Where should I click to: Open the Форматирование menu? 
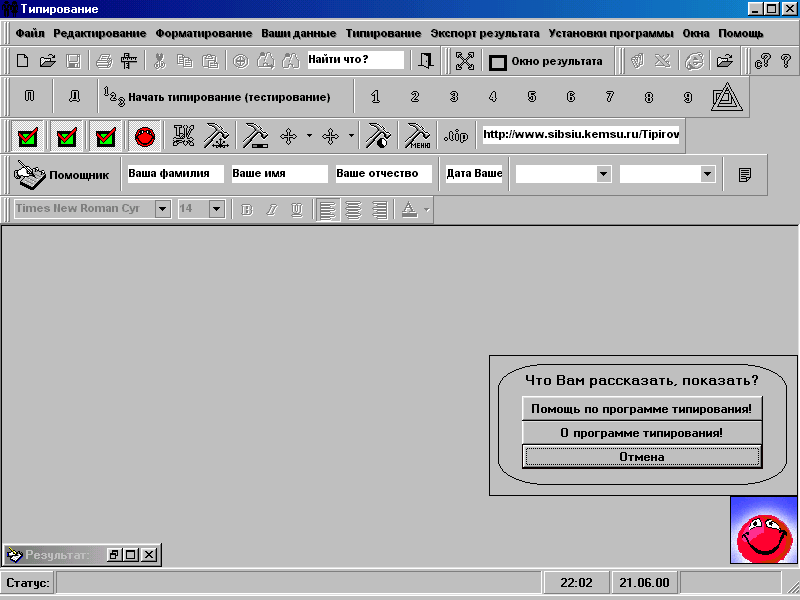pyautogui.click(x=204, y=34)
